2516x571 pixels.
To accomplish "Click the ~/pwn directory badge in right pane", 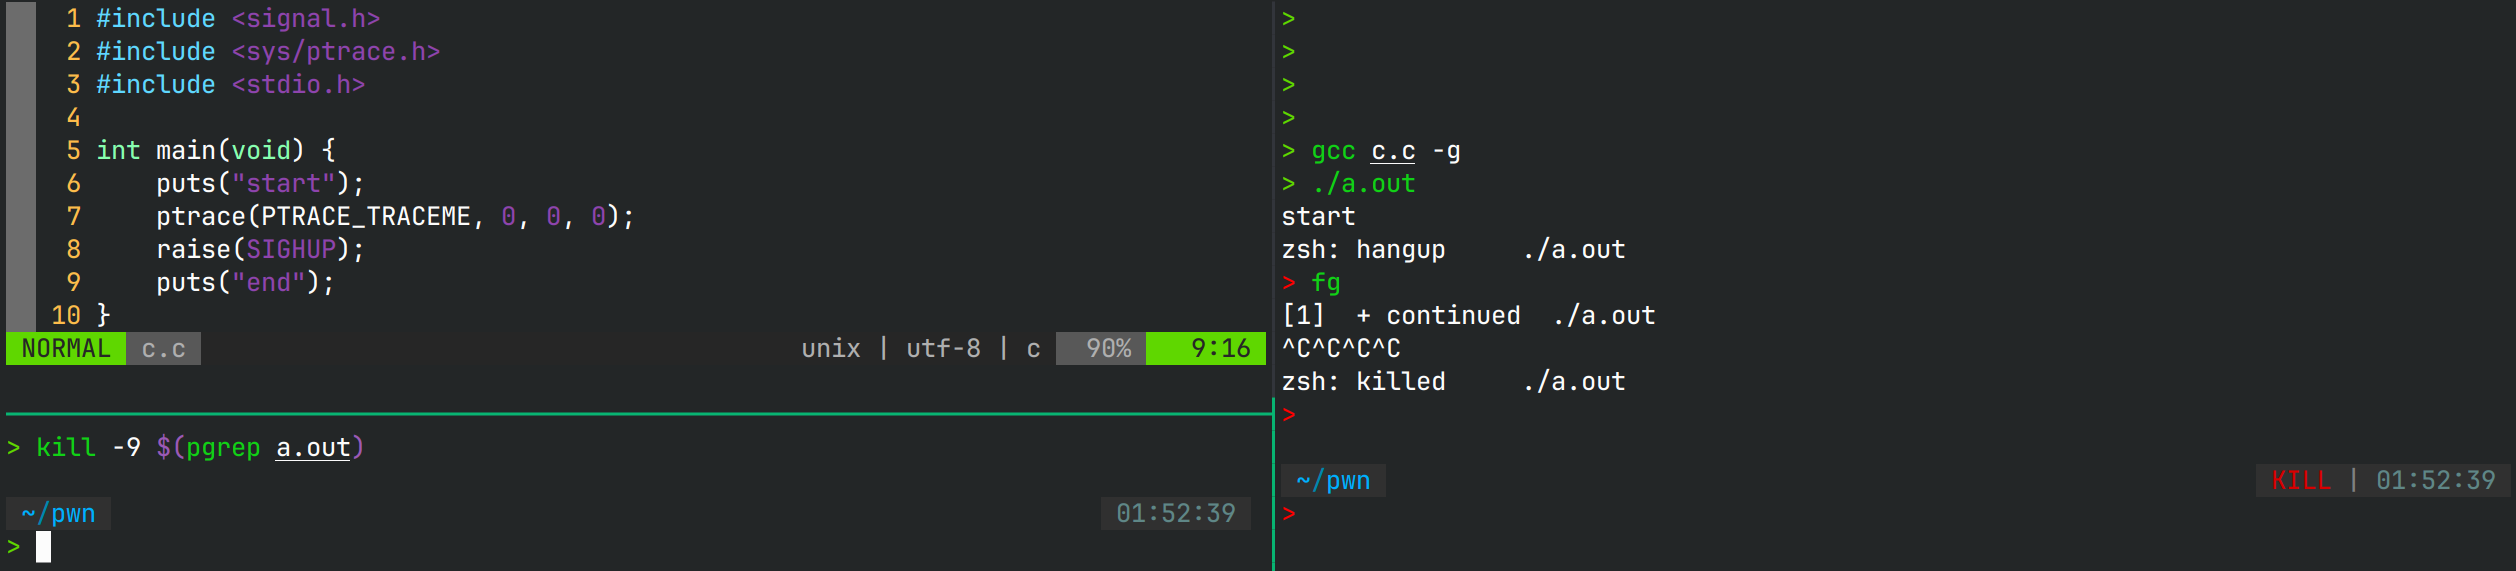I will [x=1333, y=481].
